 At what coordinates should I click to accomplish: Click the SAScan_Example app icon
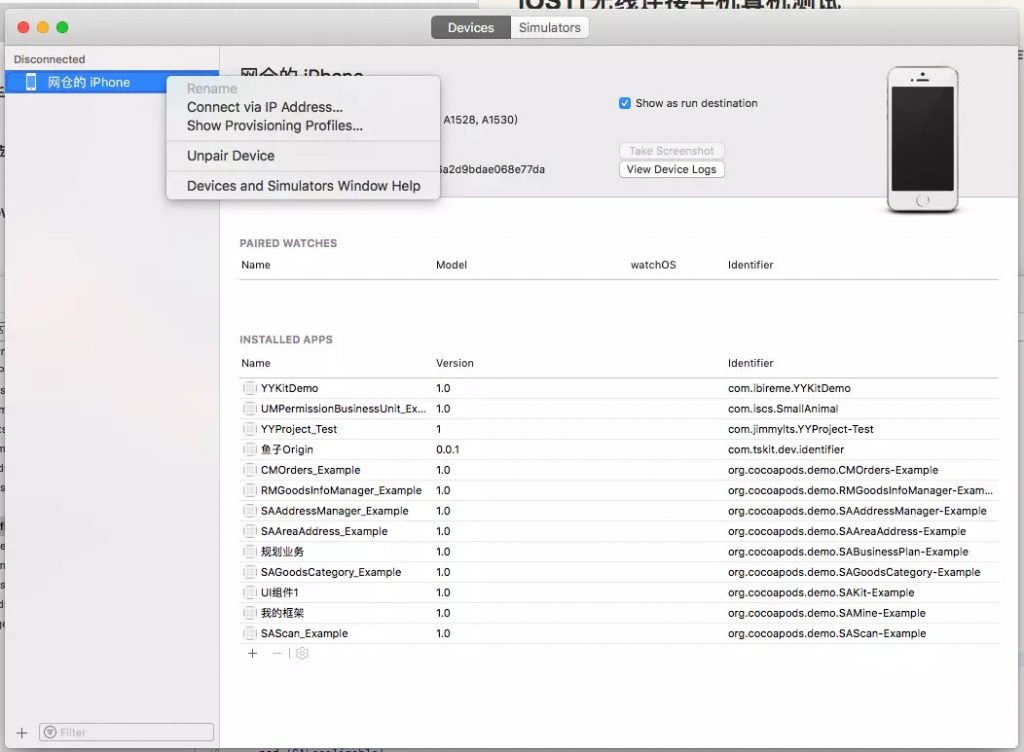click(249, 633)
